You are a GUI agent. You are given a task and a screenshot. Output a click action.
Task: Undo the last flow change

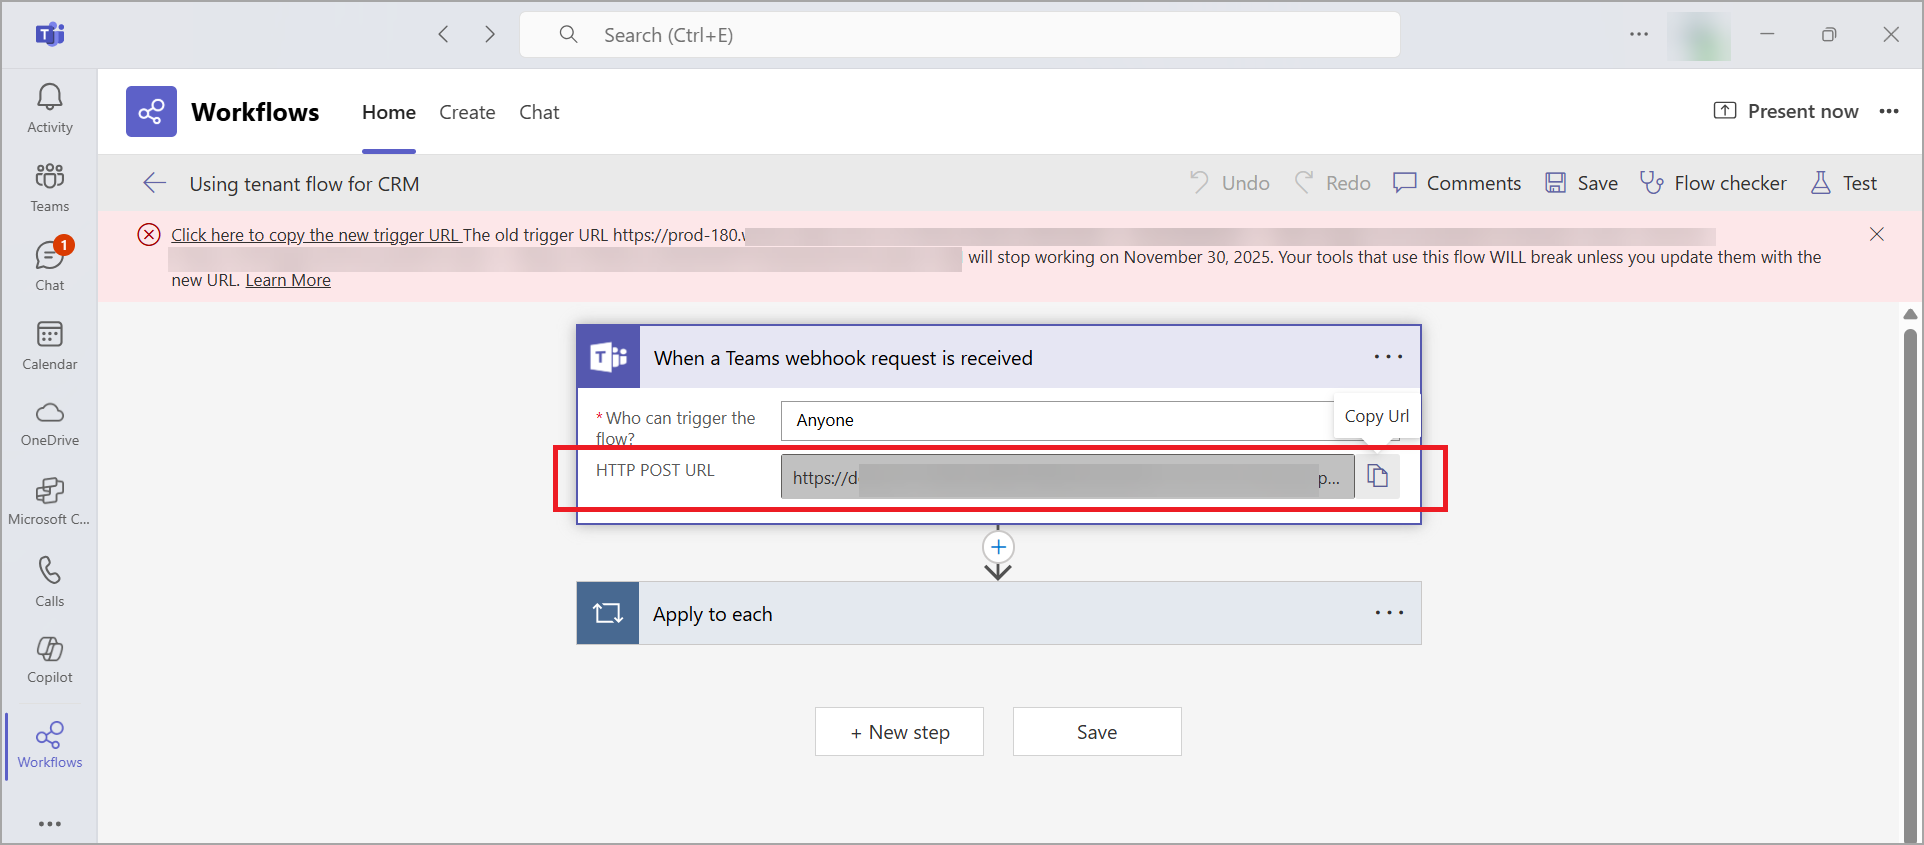1229,183
